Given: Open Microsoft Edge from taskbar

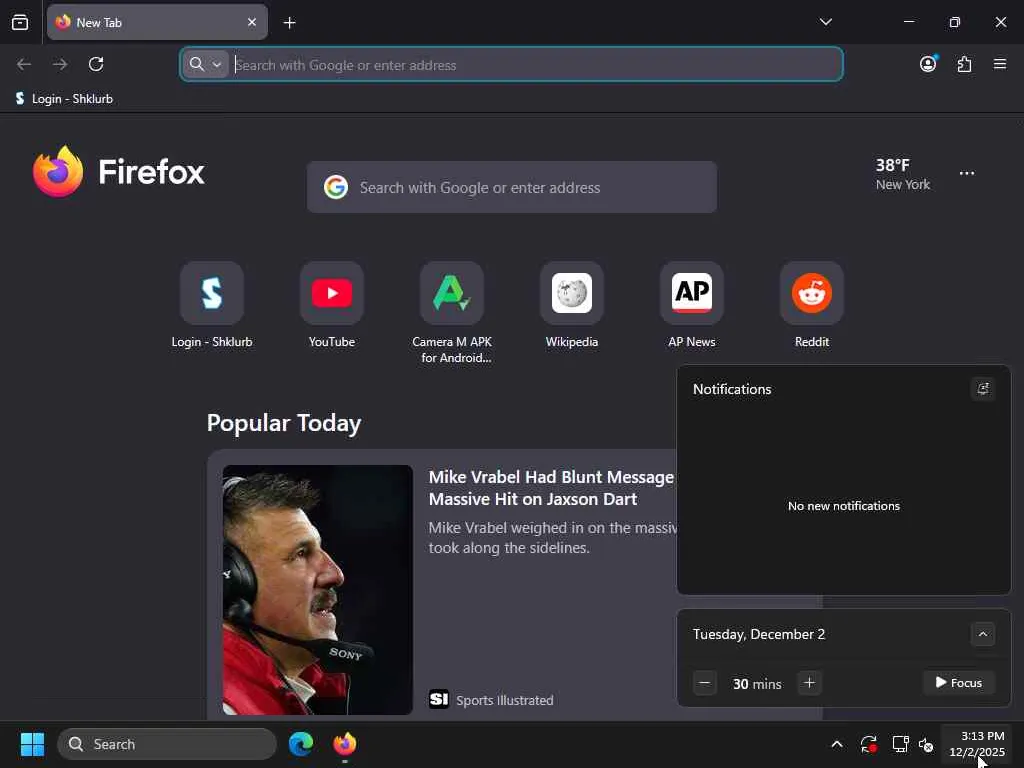Looking at the screenshot, I should coord(301,744).
